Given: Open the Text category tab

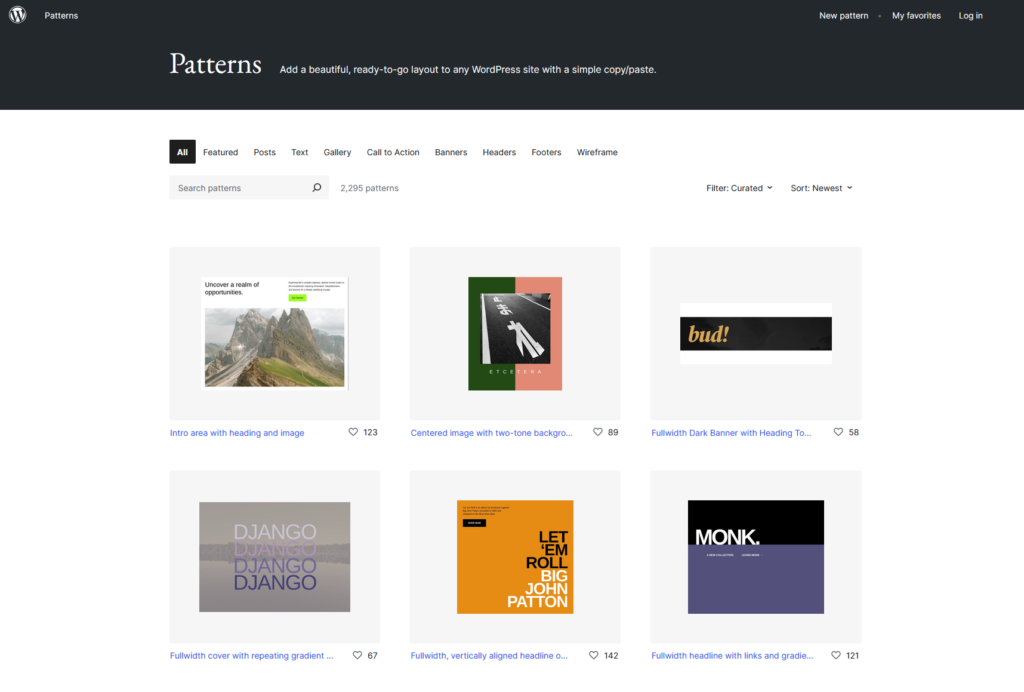Looking at the screenshot, I should tap(300, 152).
